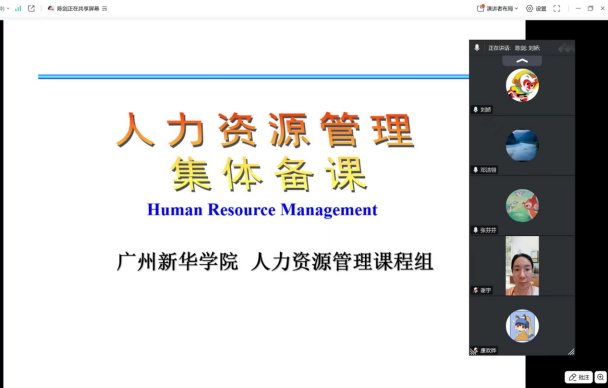Image resolution: width=608 pixels, height=388 pixels.
Task: Toggle full screen mode icon
Action: click(556, 9)
